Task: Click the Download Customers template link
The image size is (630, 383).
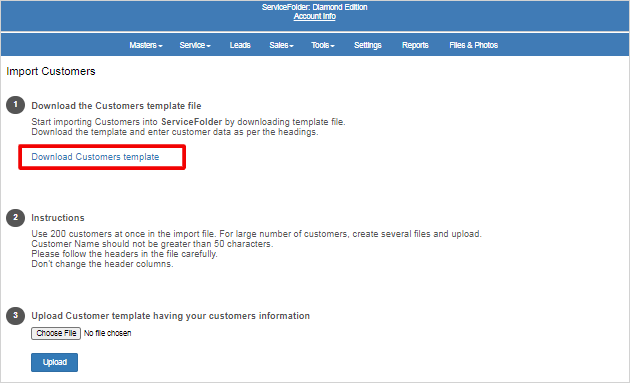Action: (95, 157)
